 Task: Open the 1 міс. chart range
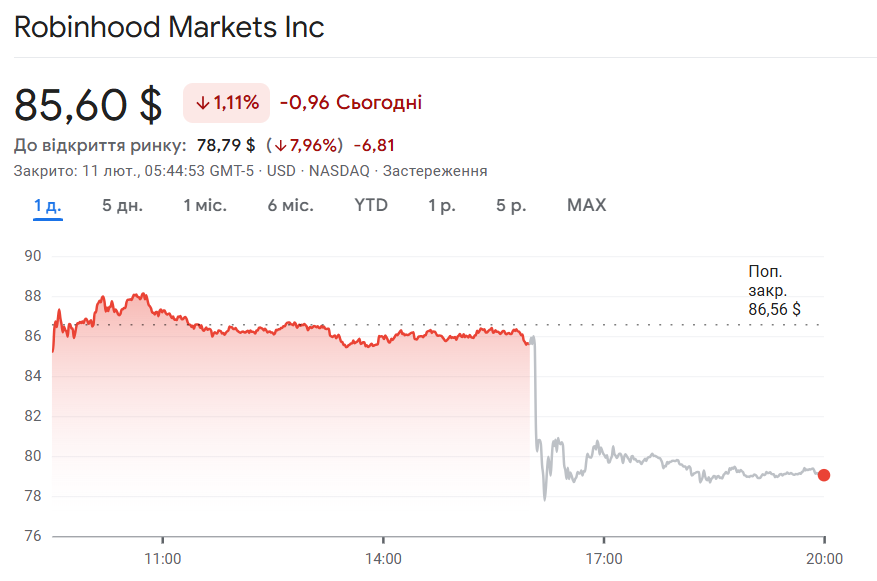tap(204, 206)
